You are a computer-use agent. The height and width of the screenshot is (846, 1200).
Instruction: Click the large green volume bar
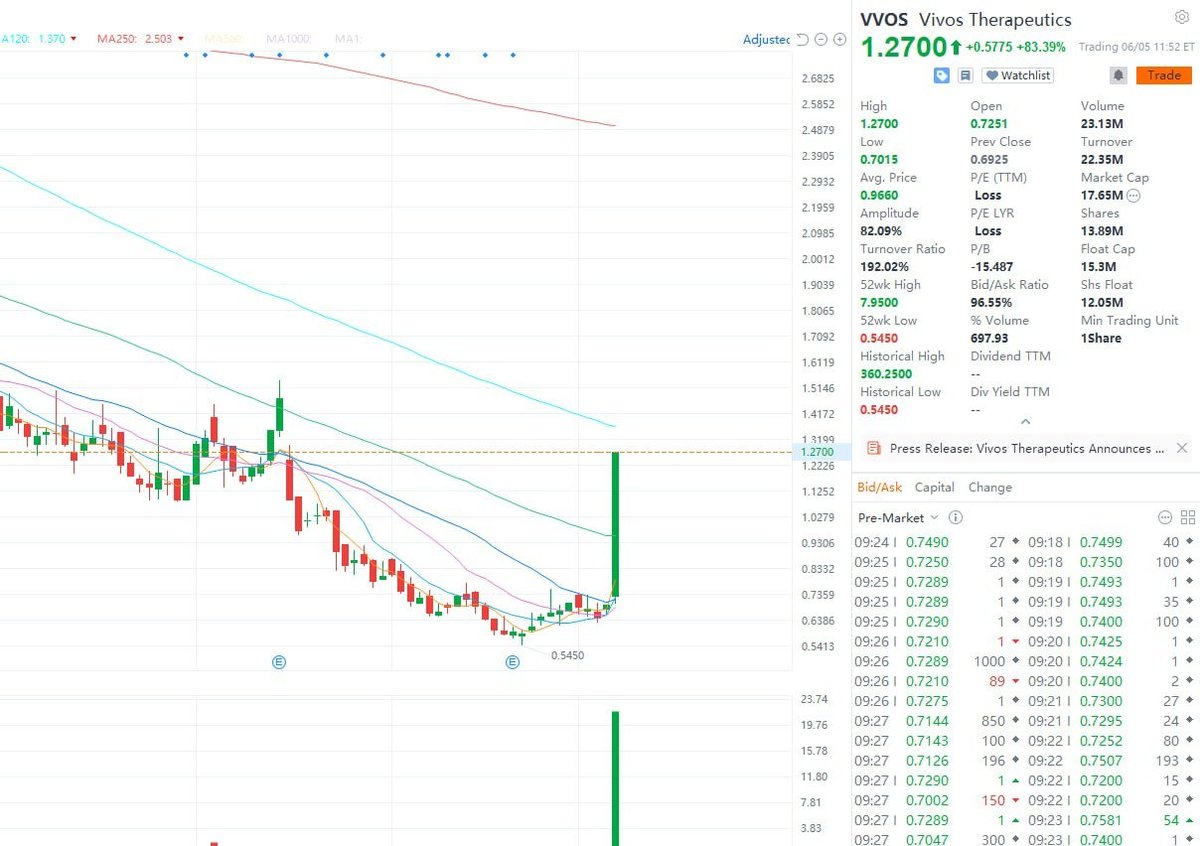point(615,778)
